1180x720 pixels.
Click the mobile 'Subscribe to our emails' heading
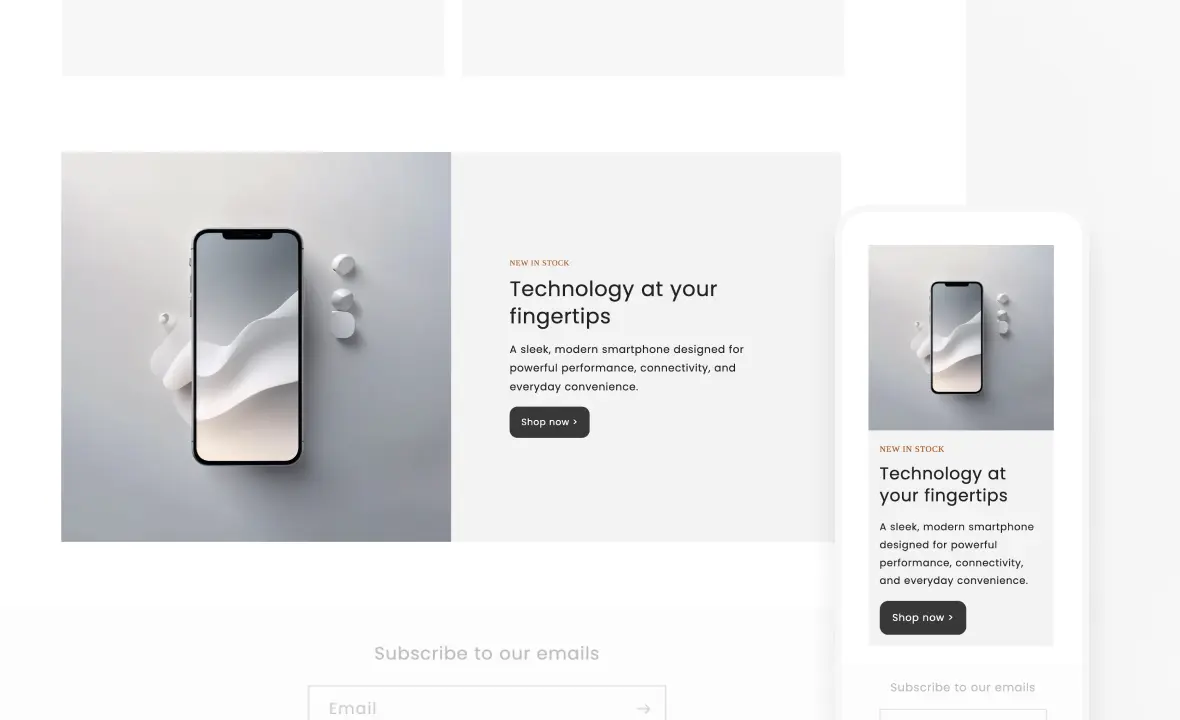pos(963,688)
